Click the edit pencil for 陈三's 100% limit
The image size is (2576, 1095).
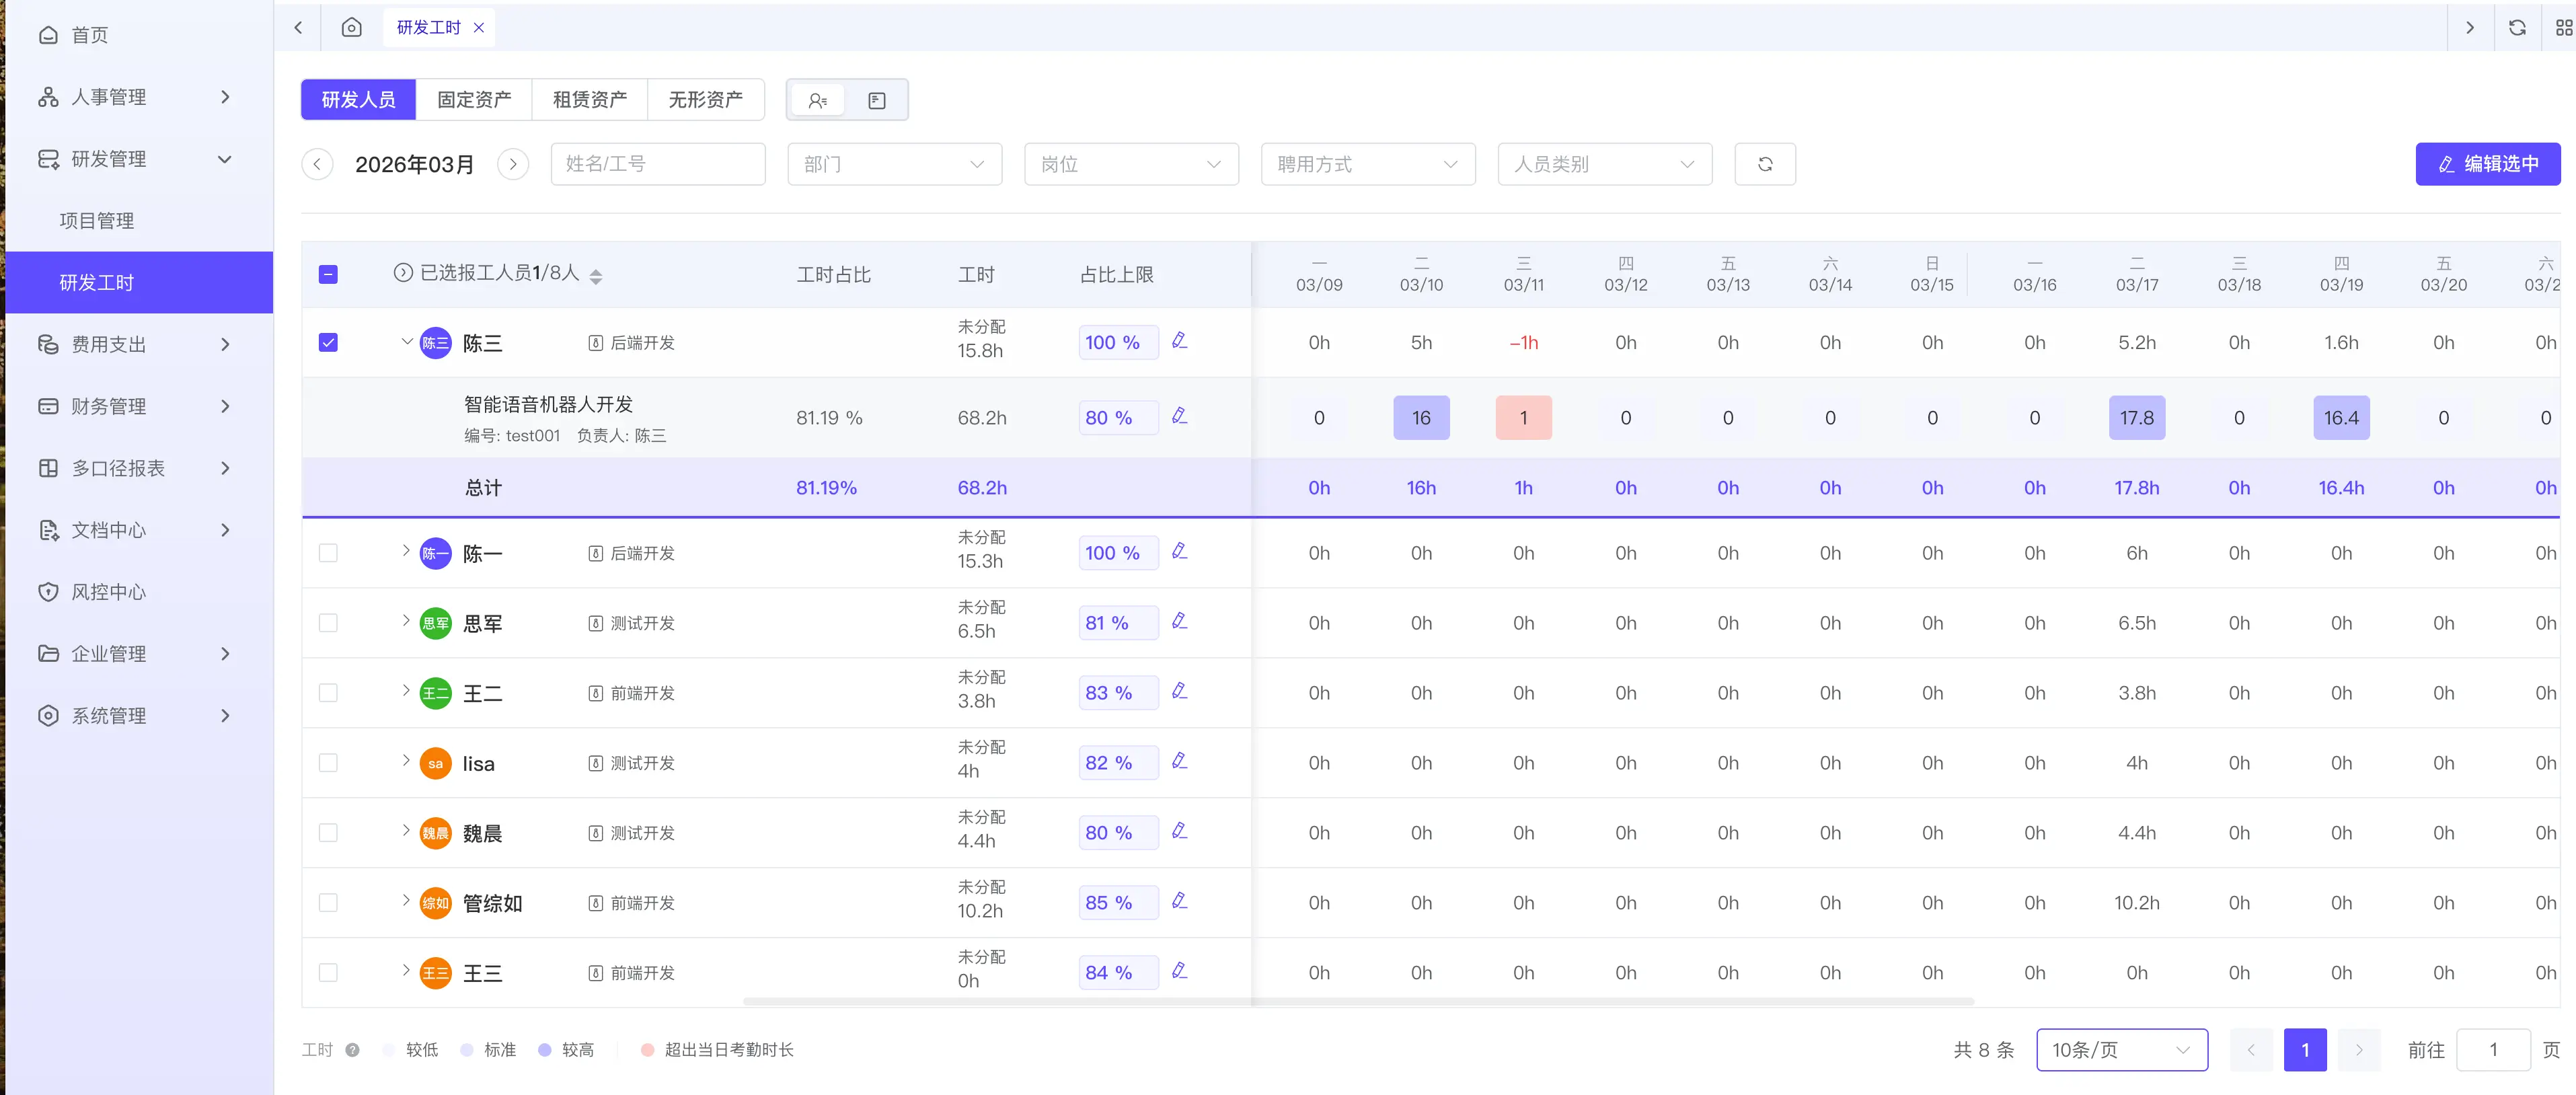click(x=1180, y=341)
